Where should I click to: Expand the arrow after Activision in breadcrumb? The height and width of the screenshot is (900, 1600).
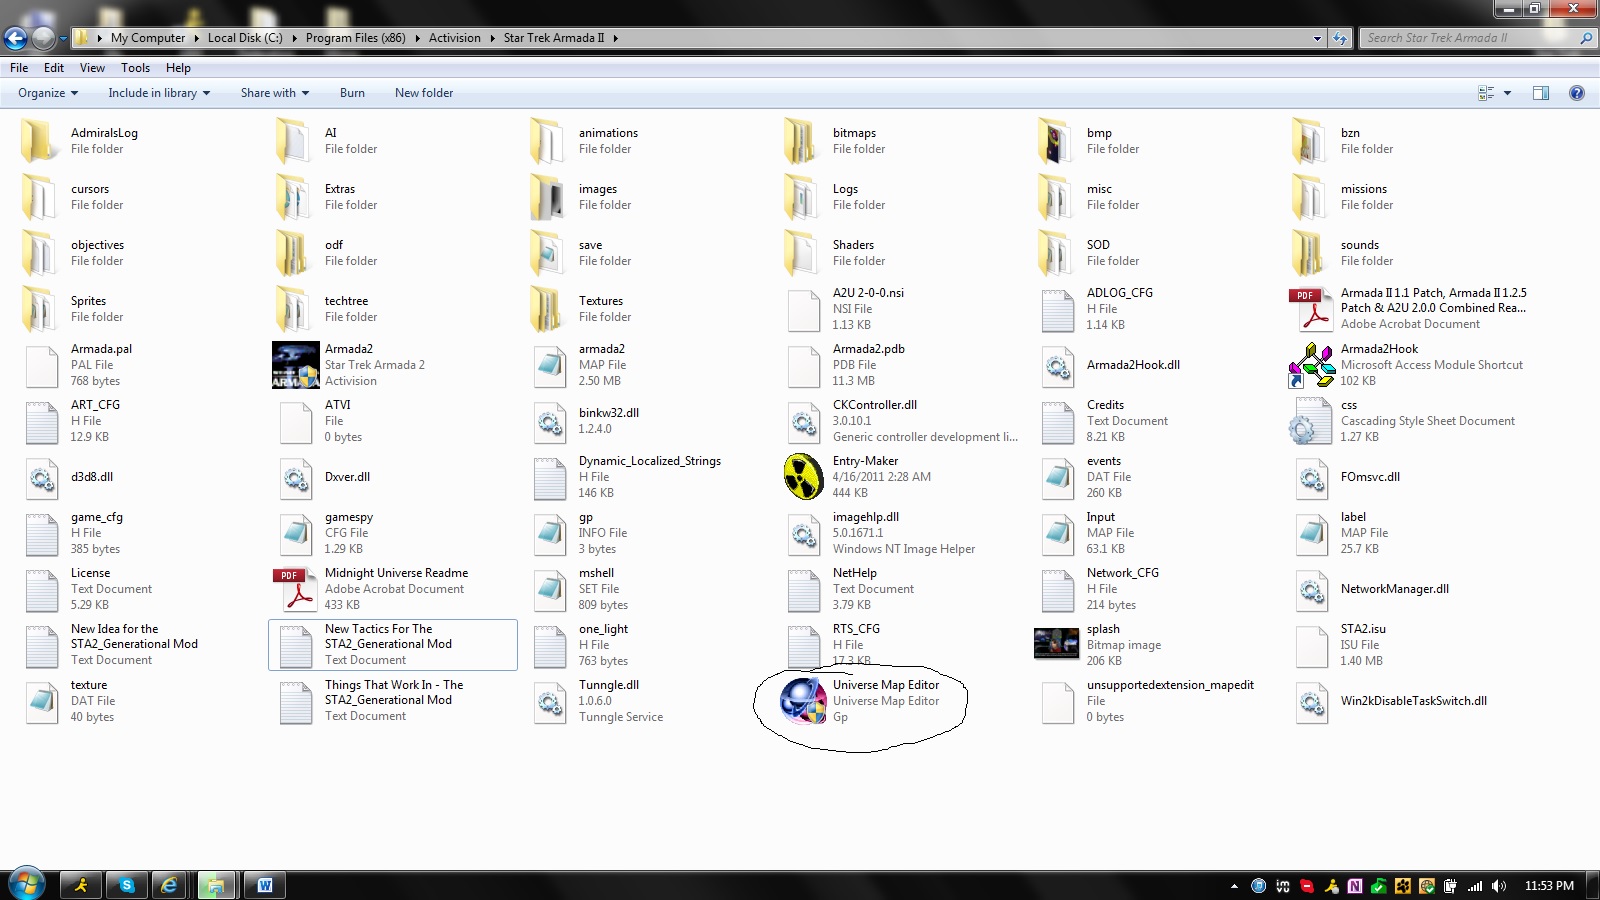pyautogui.click(x=492, y=38)
